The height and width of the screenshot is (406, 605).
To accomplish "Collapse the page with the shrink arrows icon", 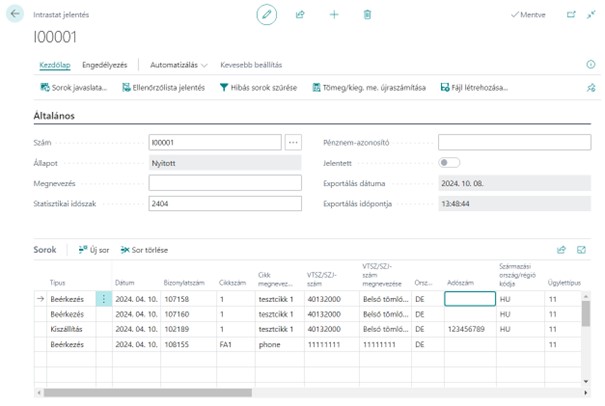I will pos(591,15).
